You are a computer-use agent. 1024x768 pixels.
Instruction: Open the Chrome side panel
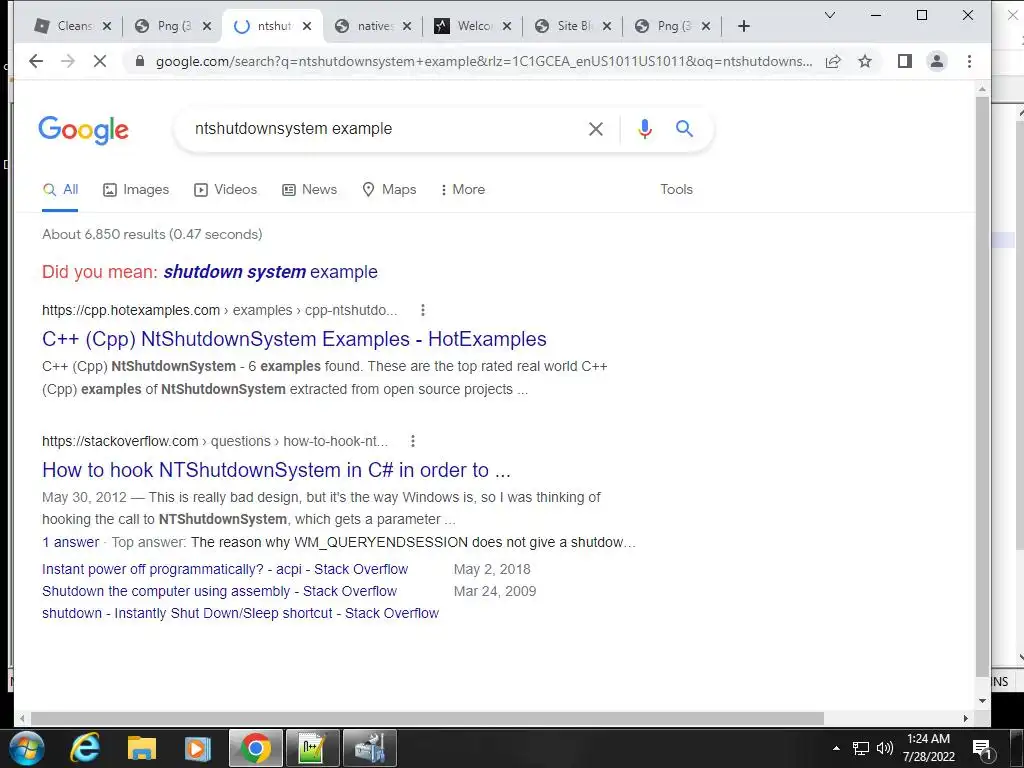pos(904,61)
